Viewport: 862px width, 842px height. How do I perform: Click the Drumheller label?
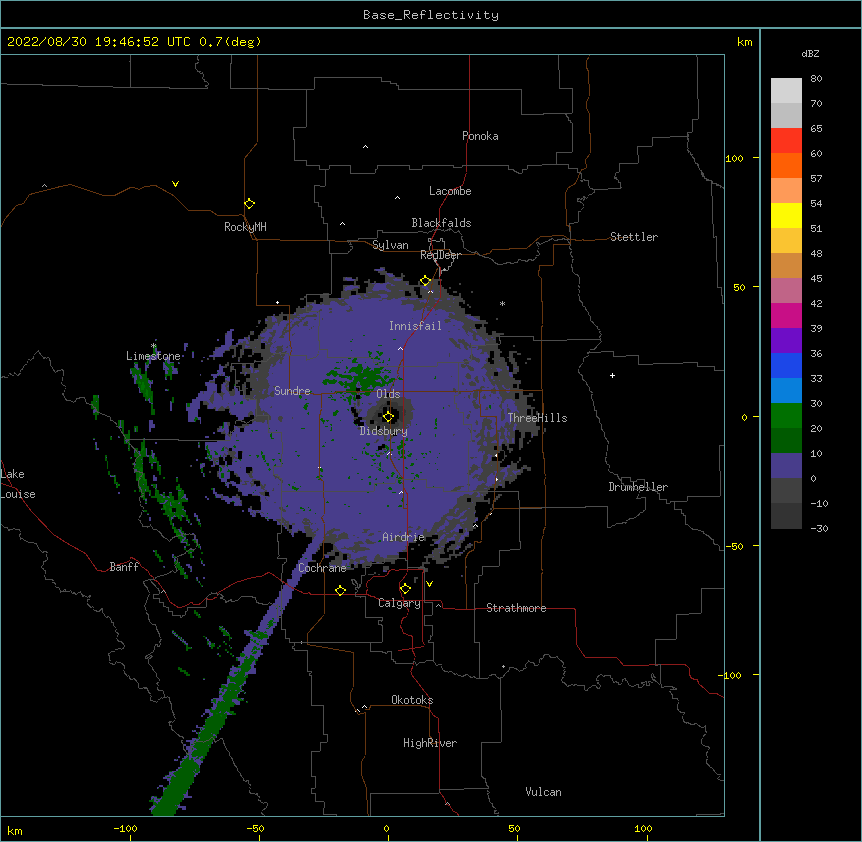pos(638,487)
